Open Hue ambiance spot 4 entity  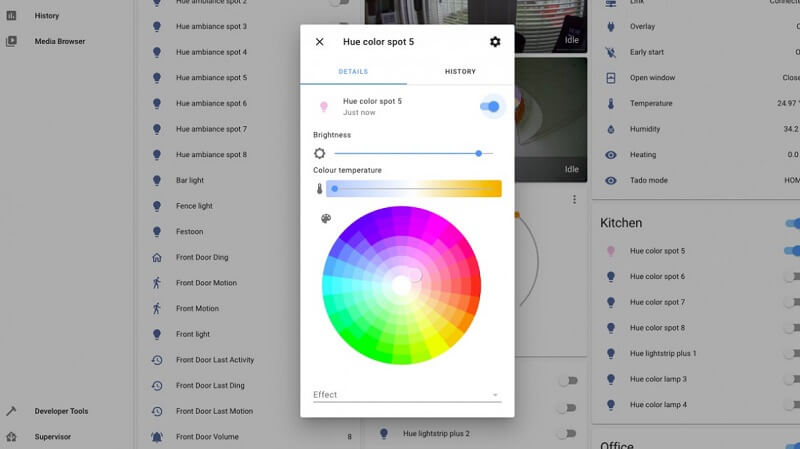[x=211, y=52]
